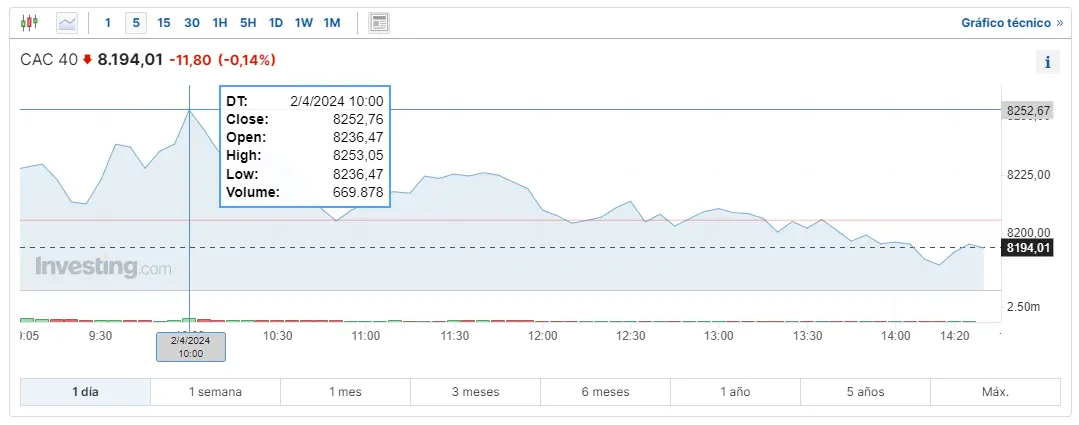Choose the 1H interval

tap(220, 22)
